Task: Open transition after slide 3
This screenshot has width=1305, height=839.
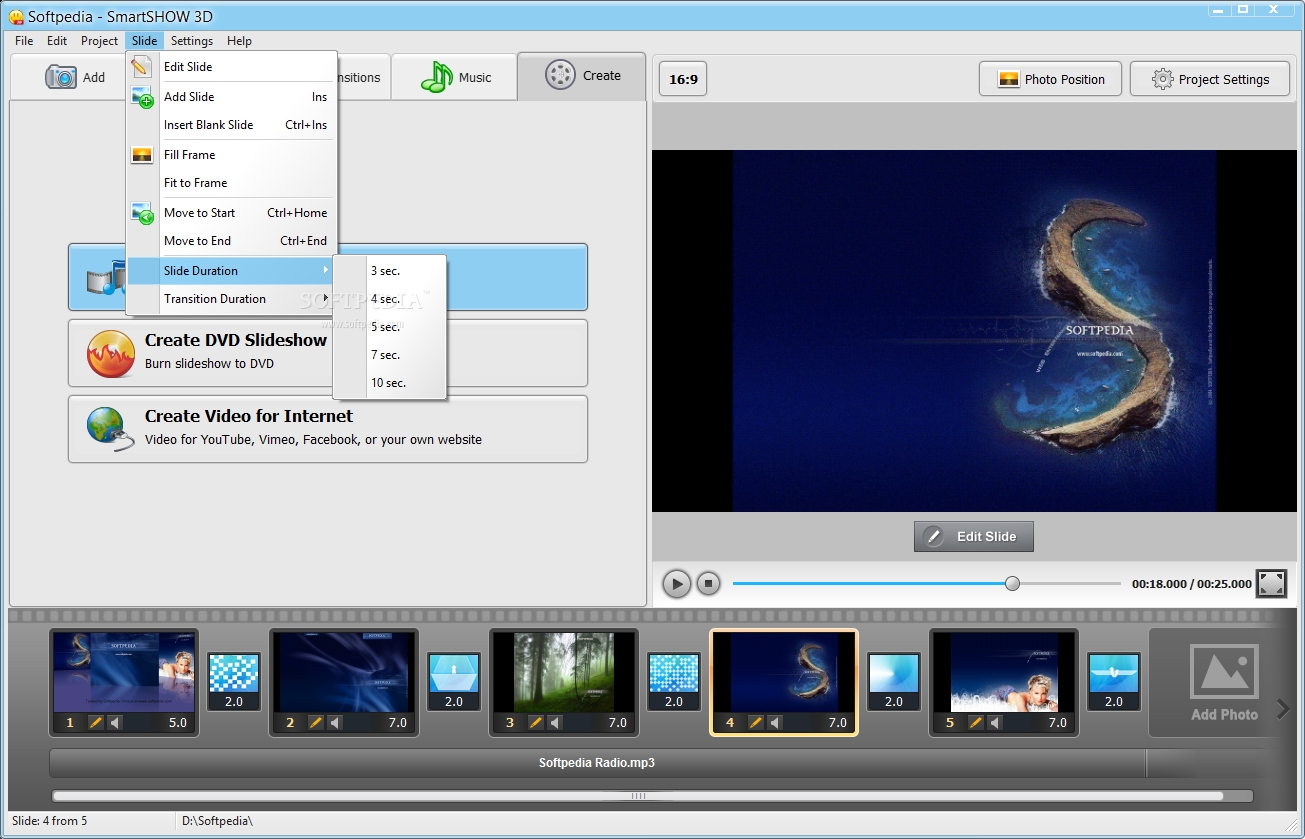Action: (x=674, y=682)
